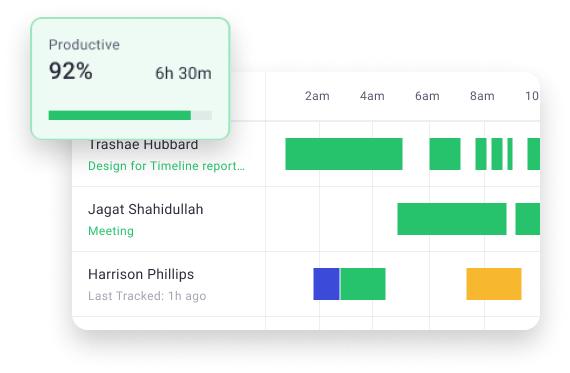Click Harrison's green activity block
This screenshot has height=373, width=570.
click(x=362, y=284)
